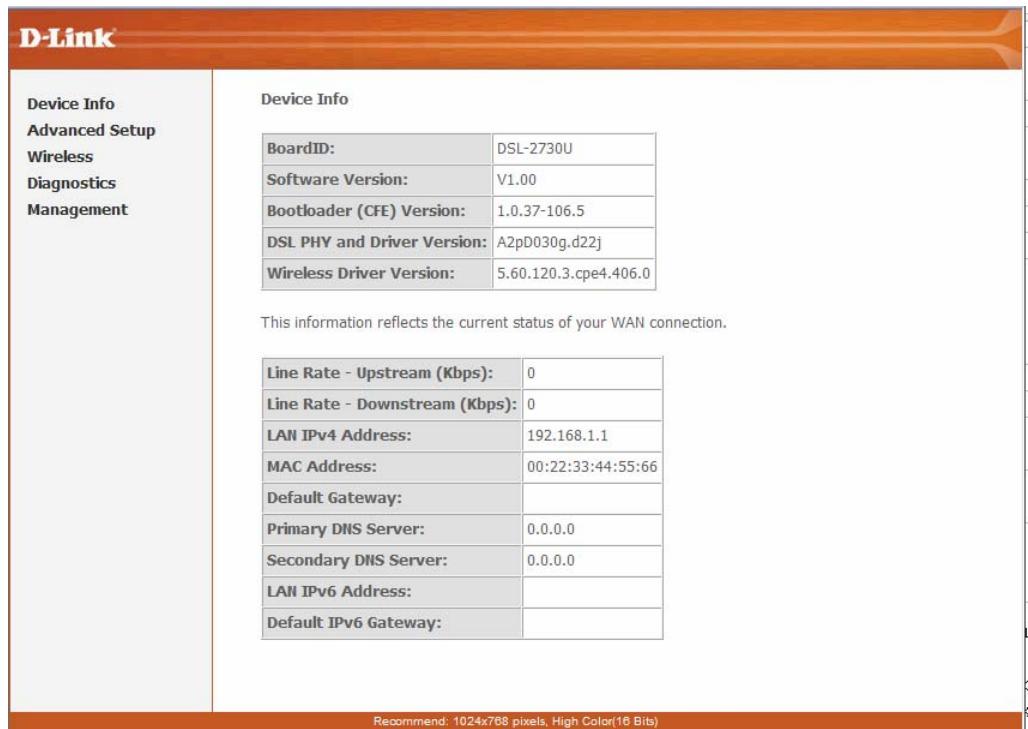The image size is (1028, 729).
Task: Select the Primary DNS Server 0.0.0.0 value
Action: [x=551, y=529]
